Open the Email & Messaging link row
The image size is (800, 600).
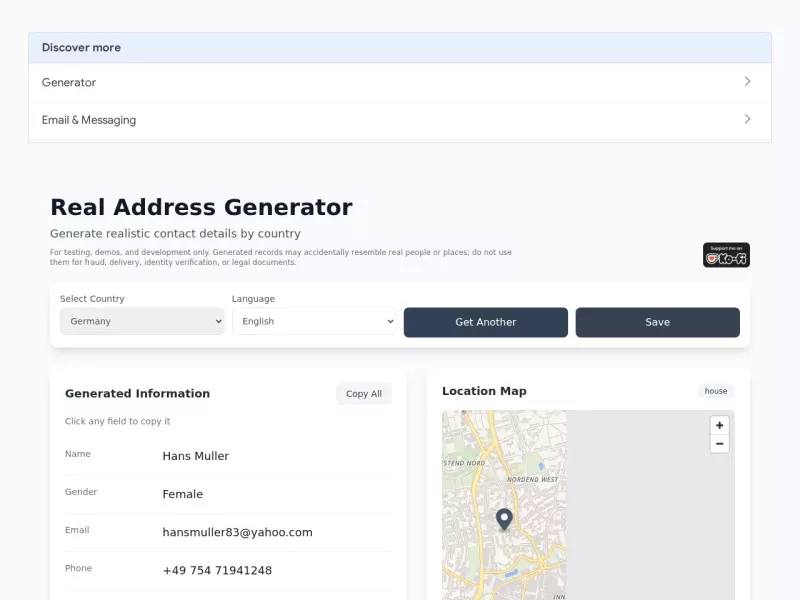coord(399,120)
